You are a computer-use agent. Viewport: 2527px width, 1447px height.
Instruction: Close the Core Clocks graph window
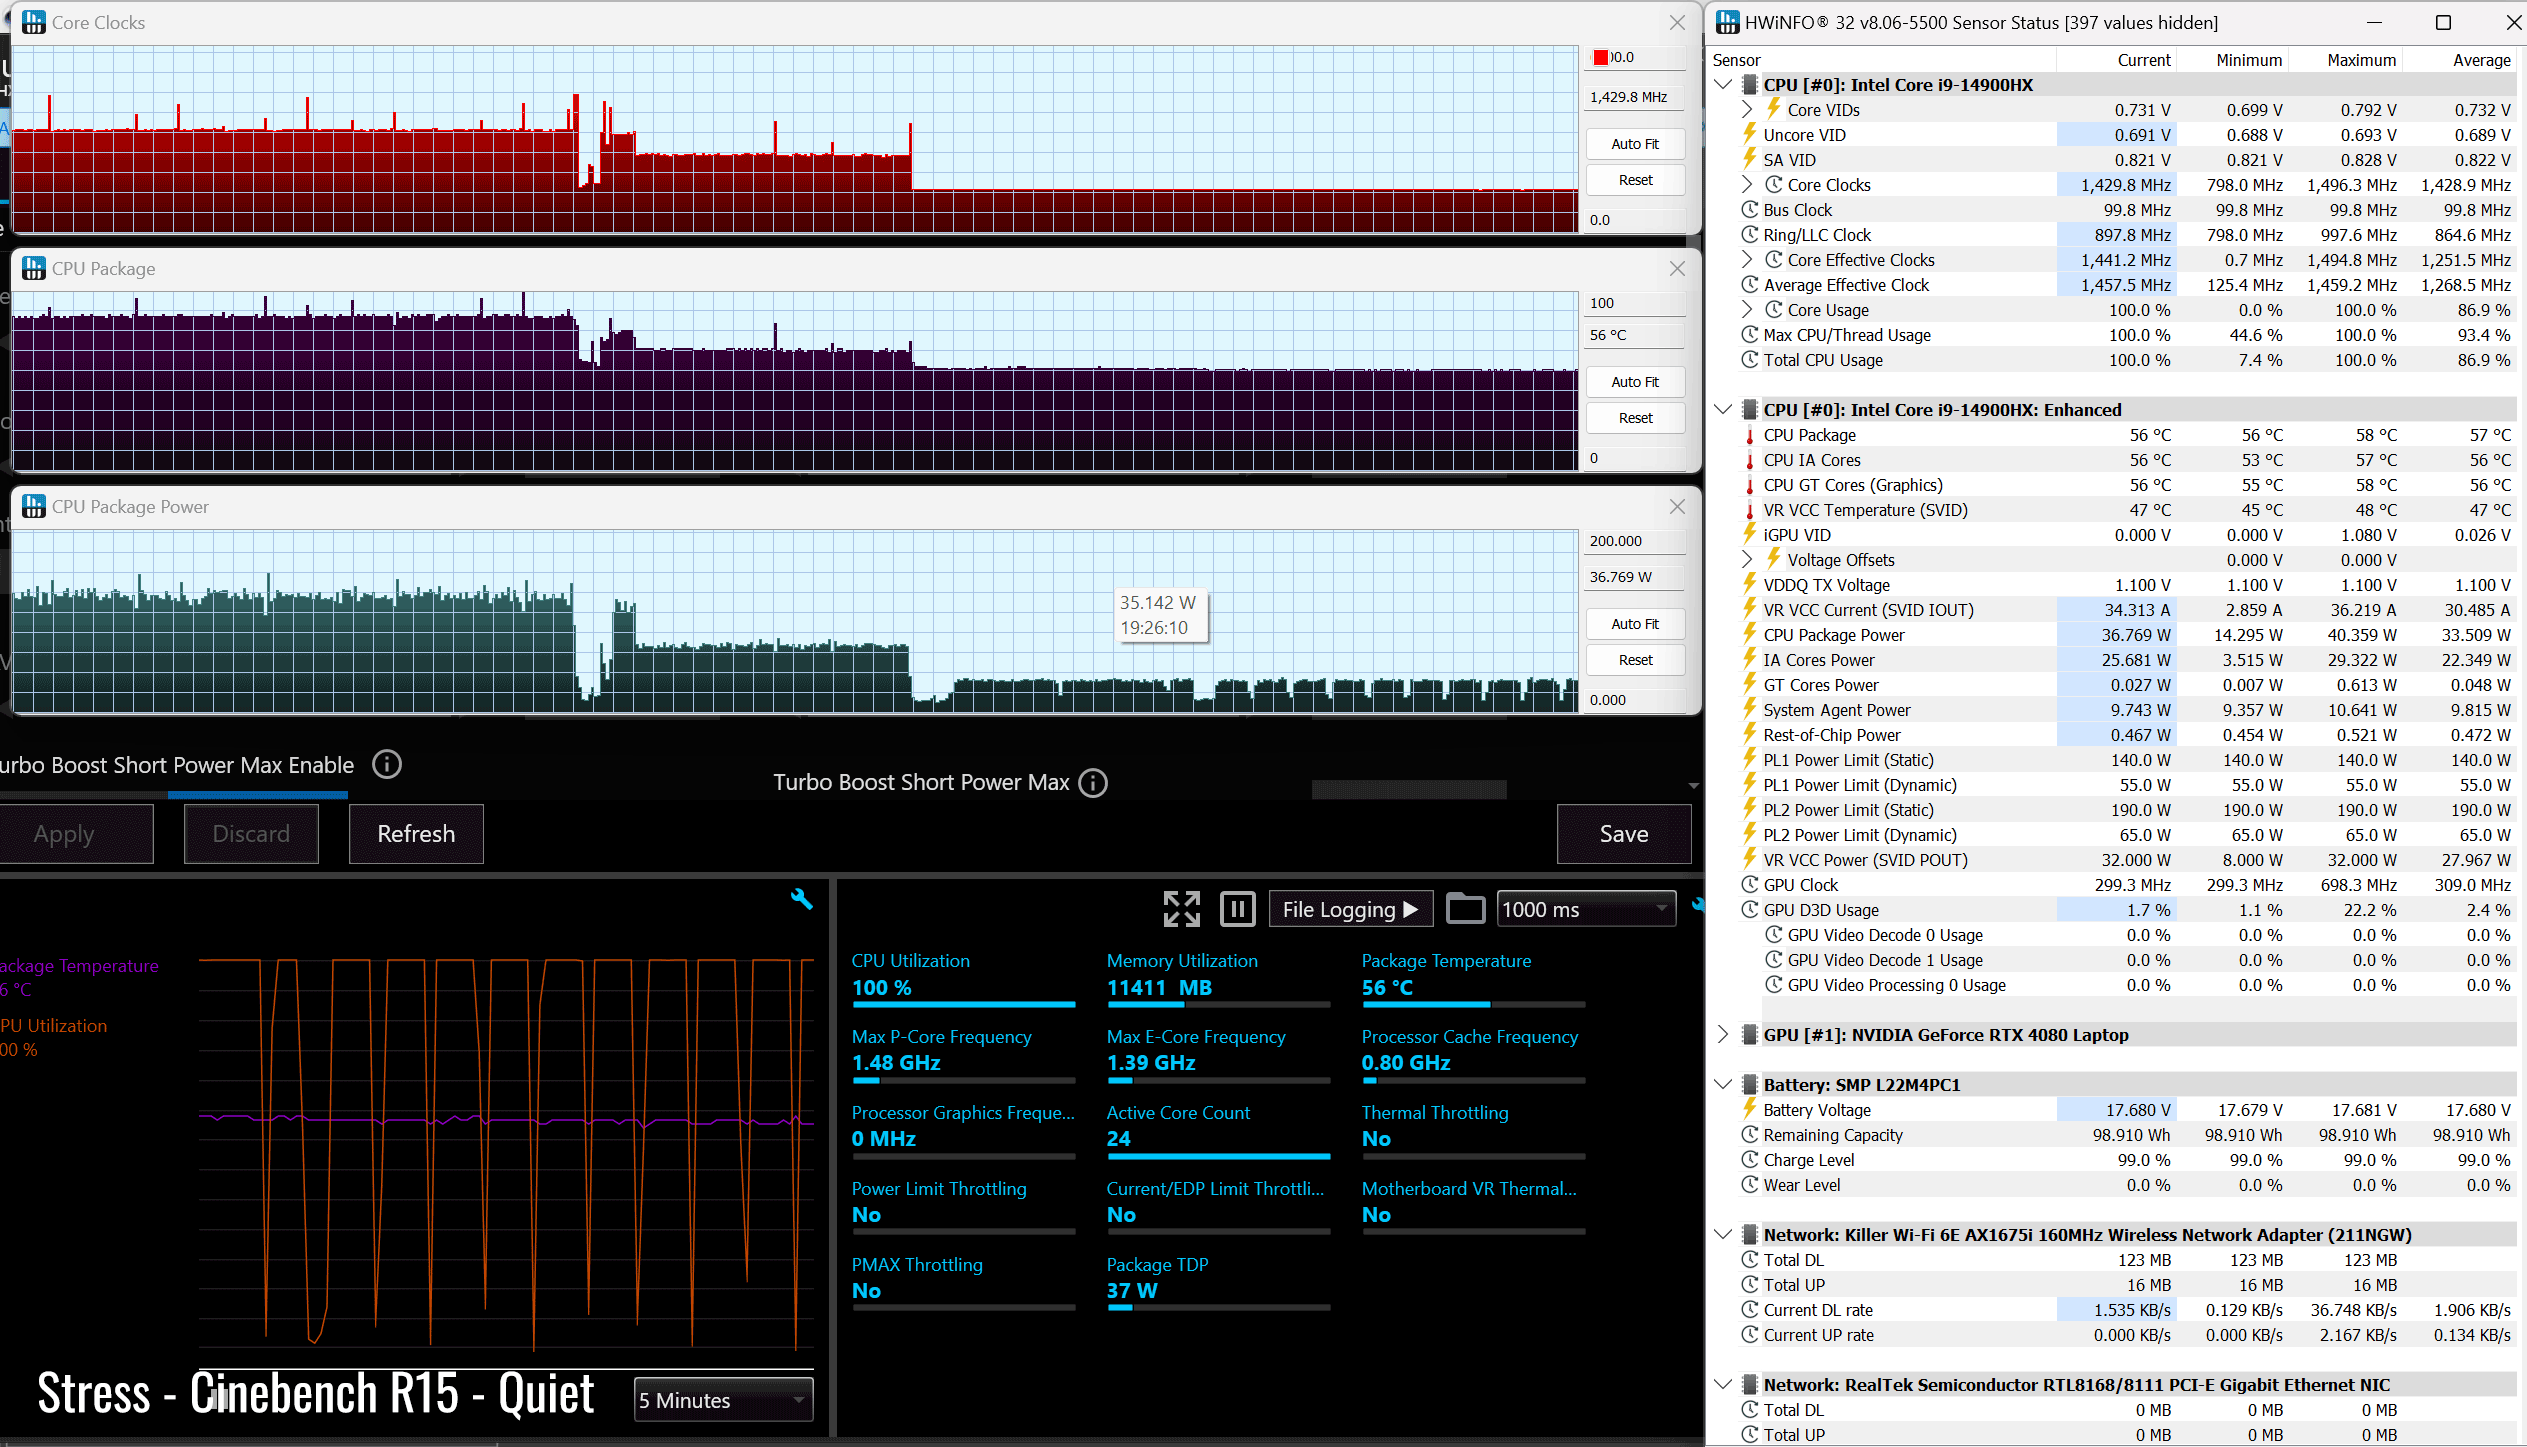pos(1677,22)
